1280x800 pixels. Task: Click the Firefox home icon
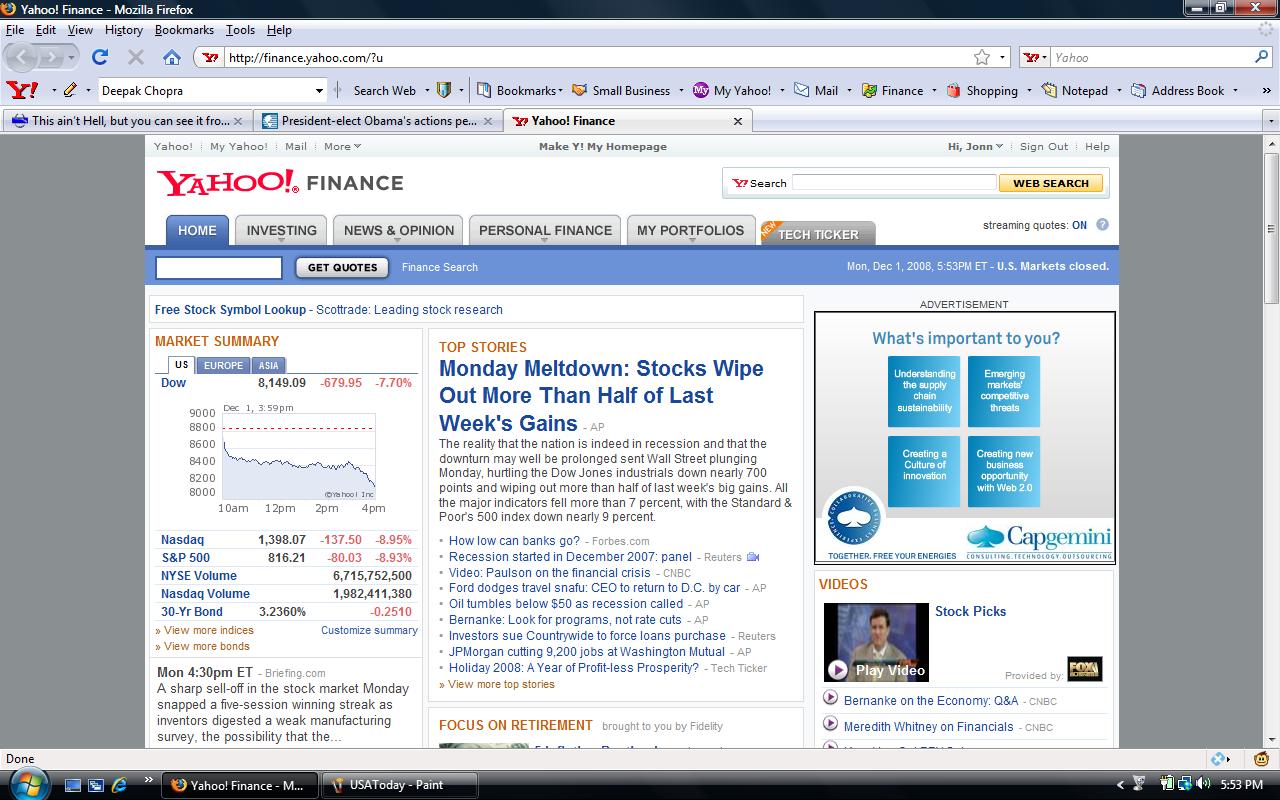pos(172,57)
